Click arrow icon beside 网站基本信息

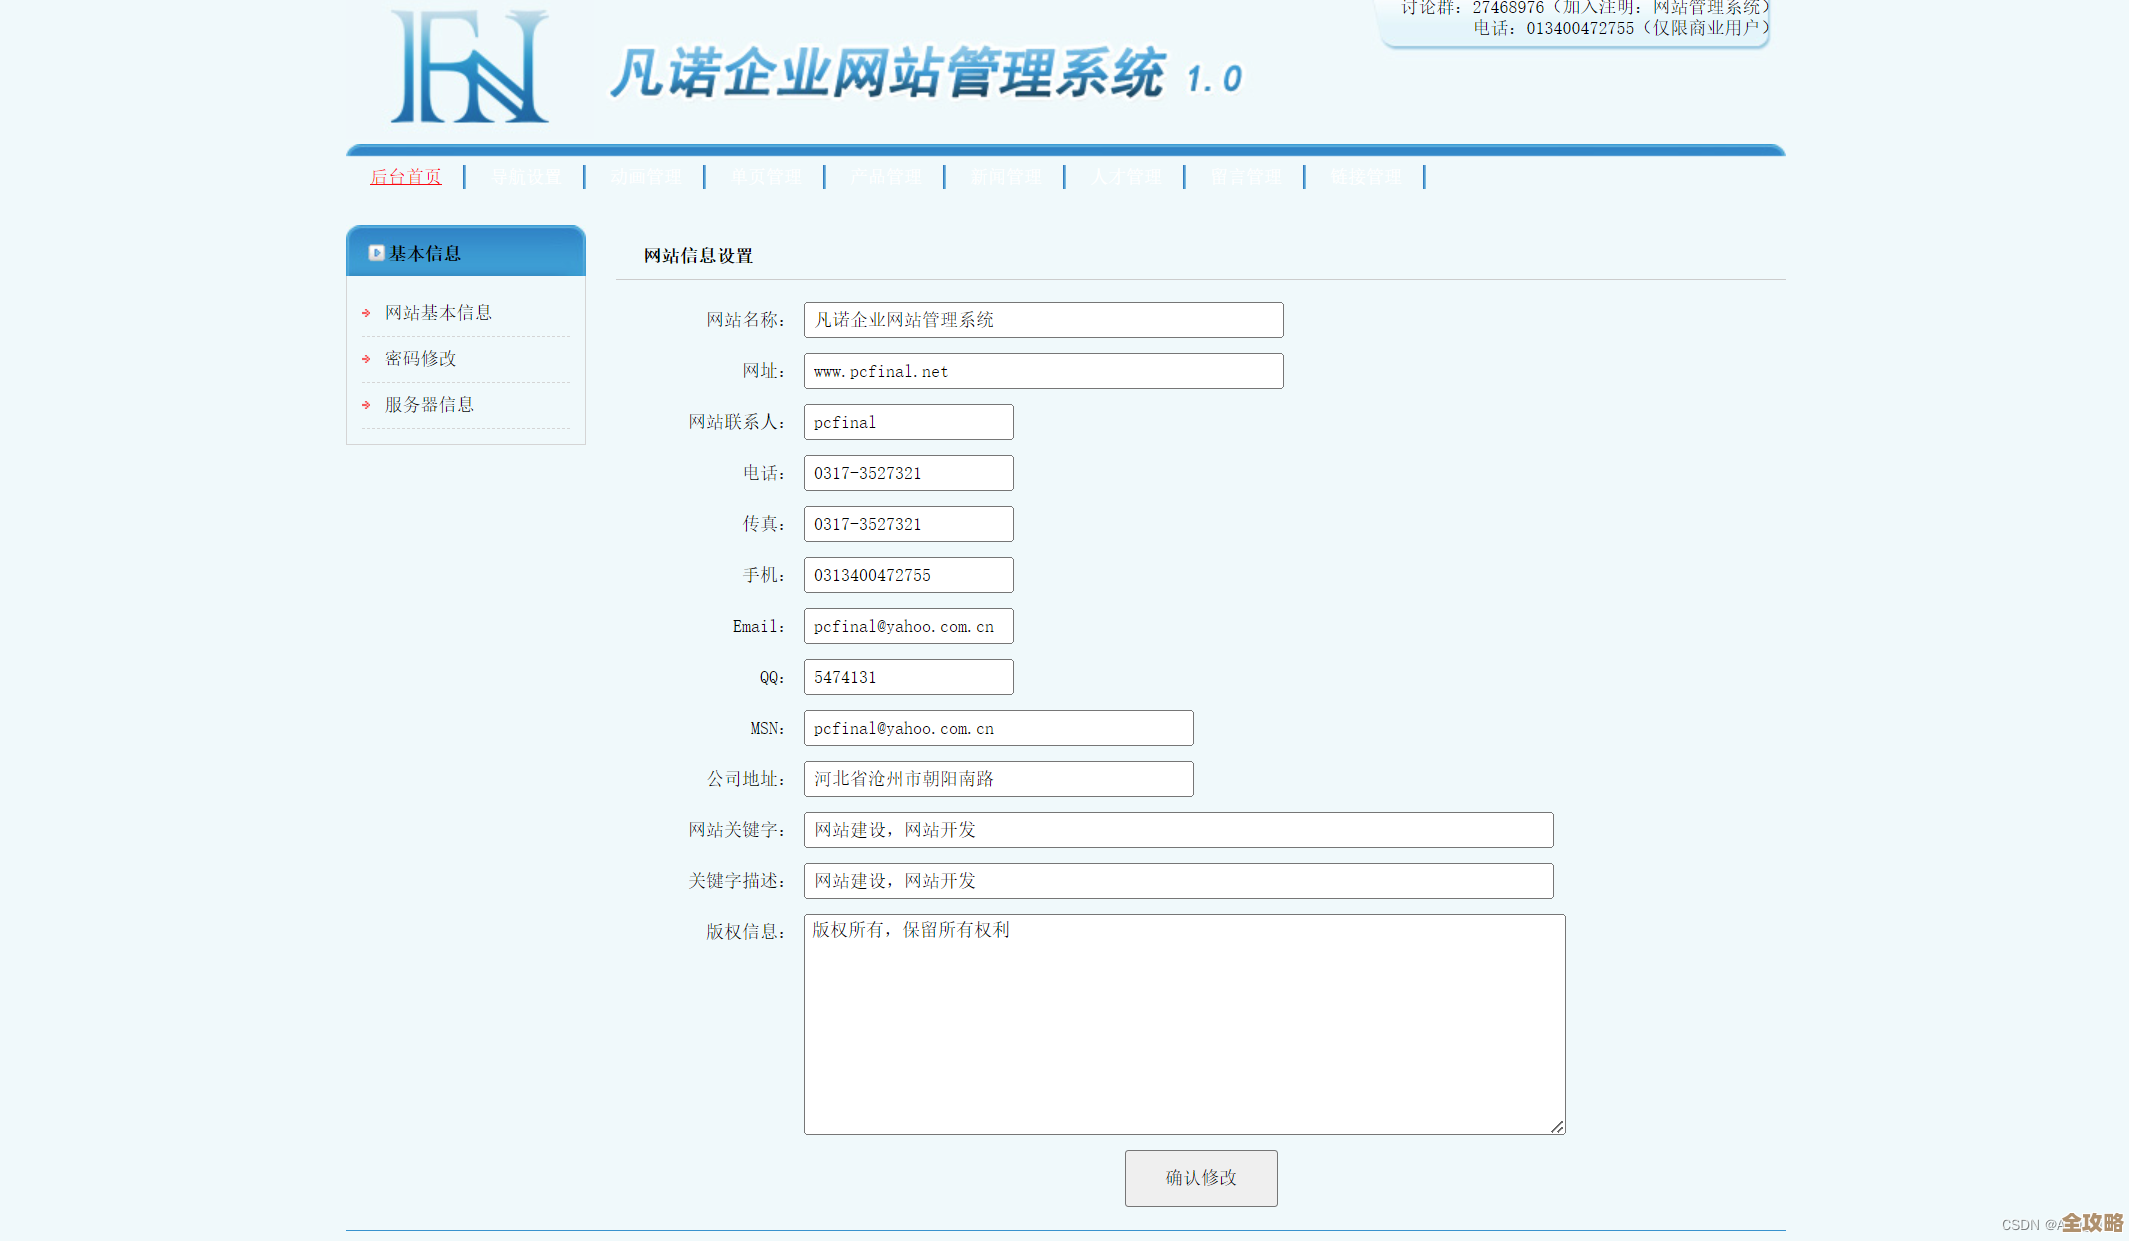(366, 313)
